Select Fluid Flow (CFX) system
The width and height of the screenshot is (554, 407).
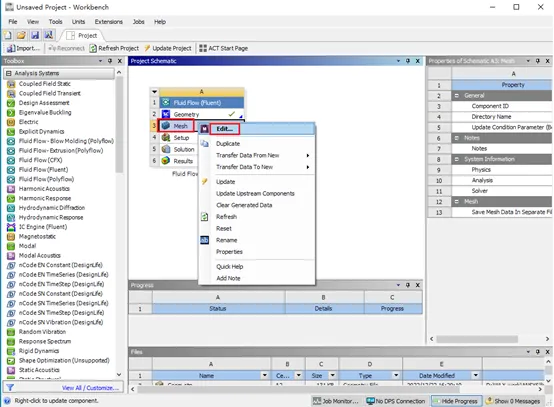[40, 160]
